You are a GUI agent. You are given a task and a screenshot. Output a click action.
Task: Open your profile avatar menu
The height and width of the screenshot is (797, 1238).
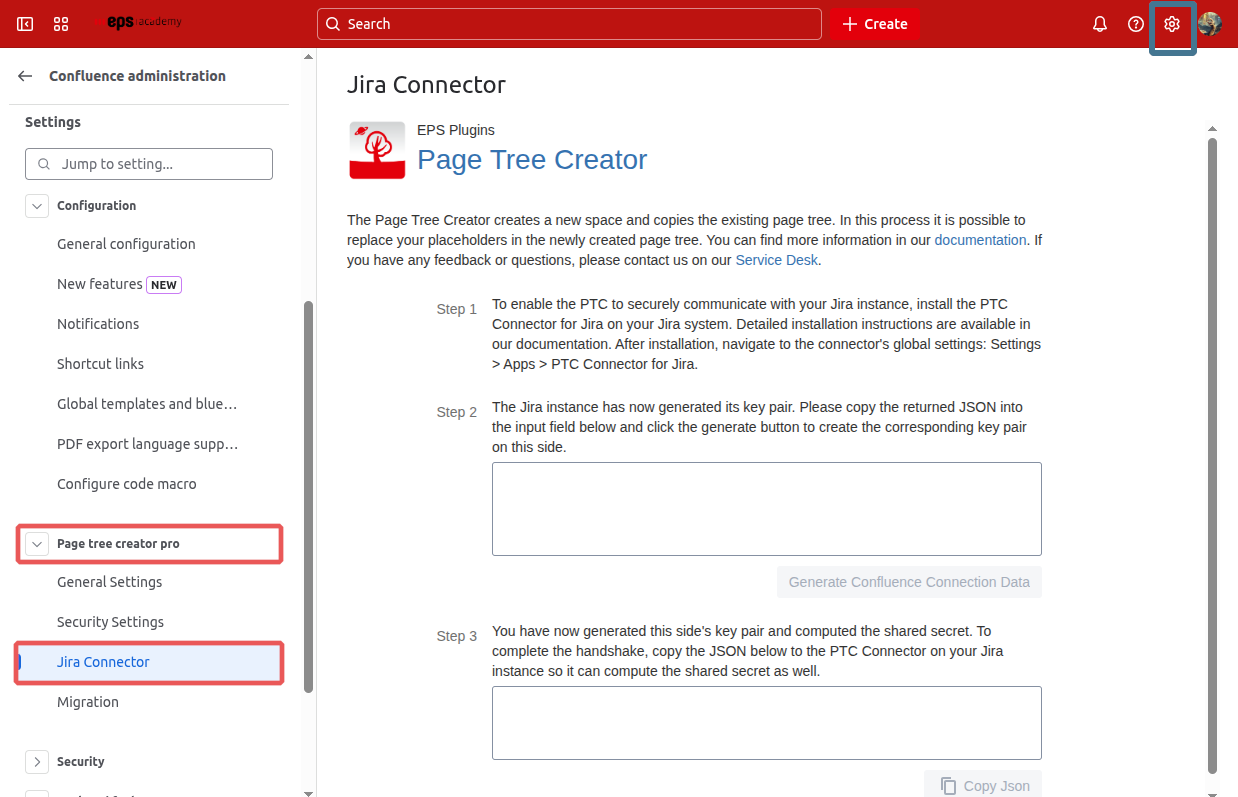click(x=1210, y=24)
